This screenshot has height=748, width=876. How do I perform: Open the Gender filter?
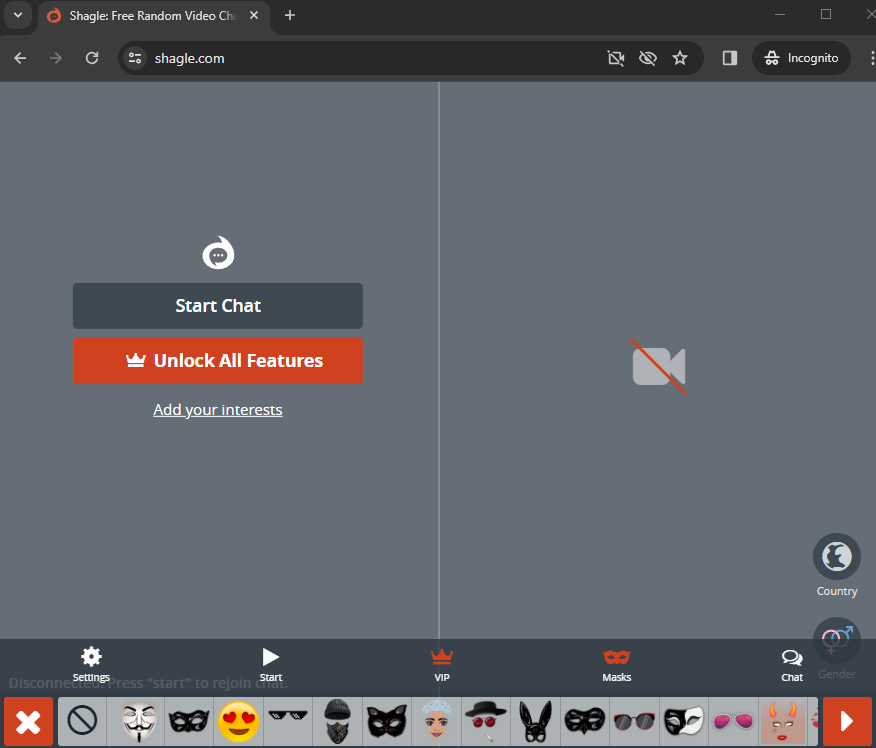837,641
